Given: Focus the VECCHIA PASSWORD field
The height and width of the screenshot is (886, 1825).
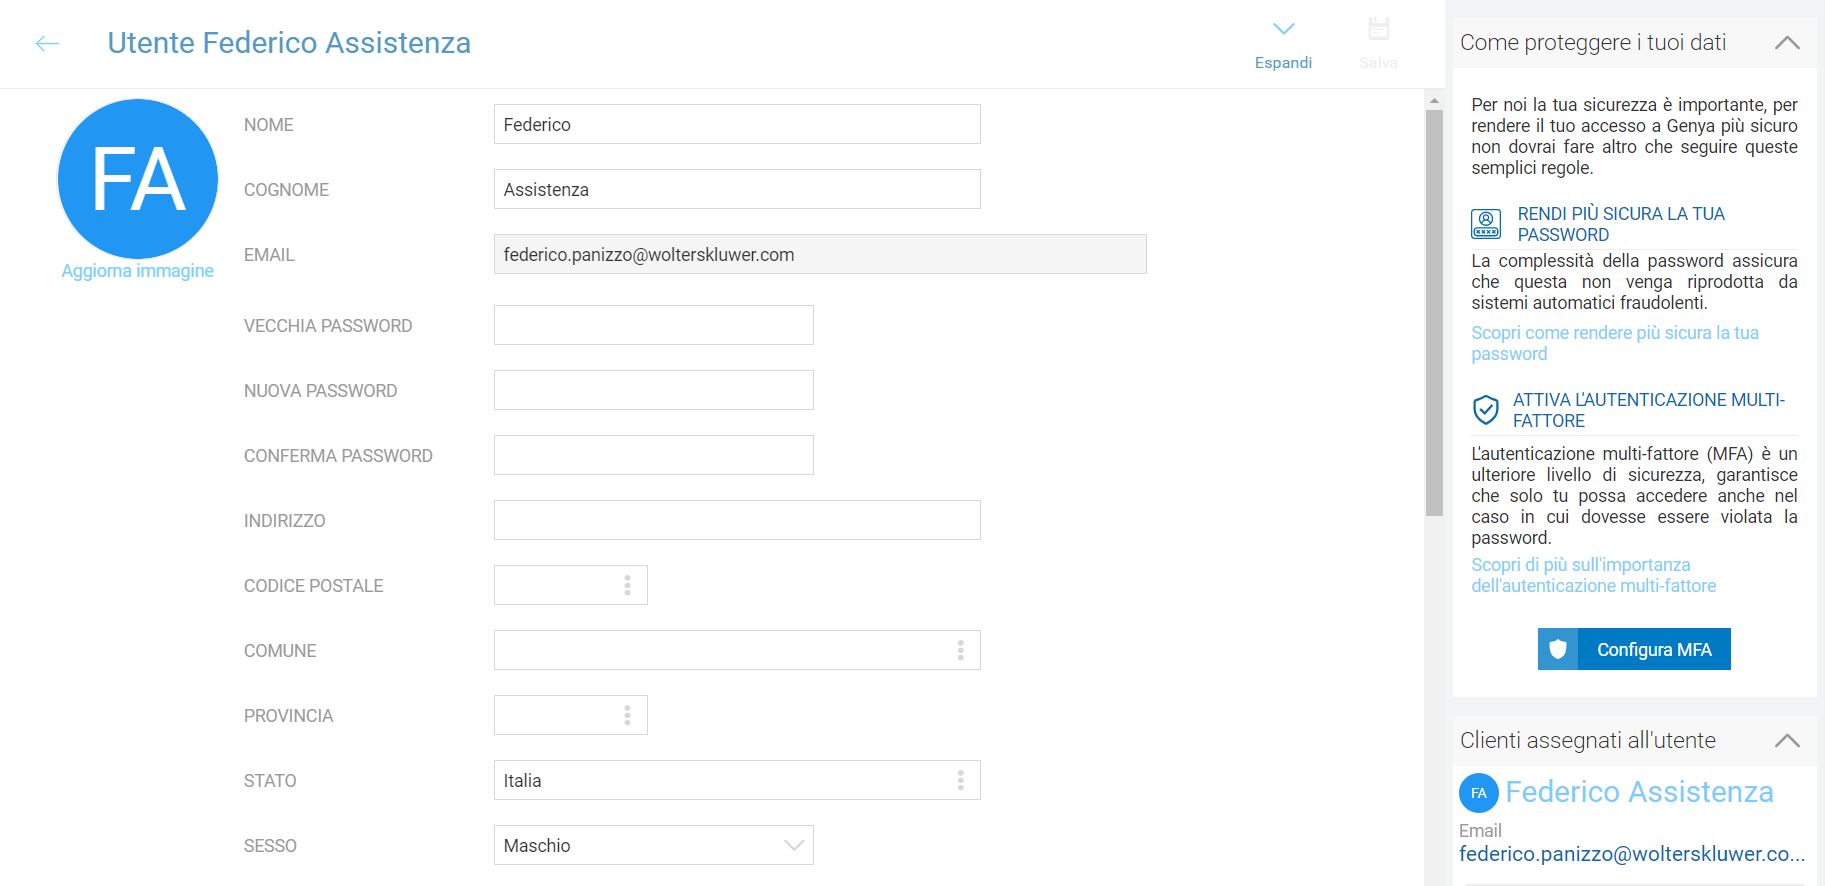Looking at the screenshot, I should pos(653,325).
